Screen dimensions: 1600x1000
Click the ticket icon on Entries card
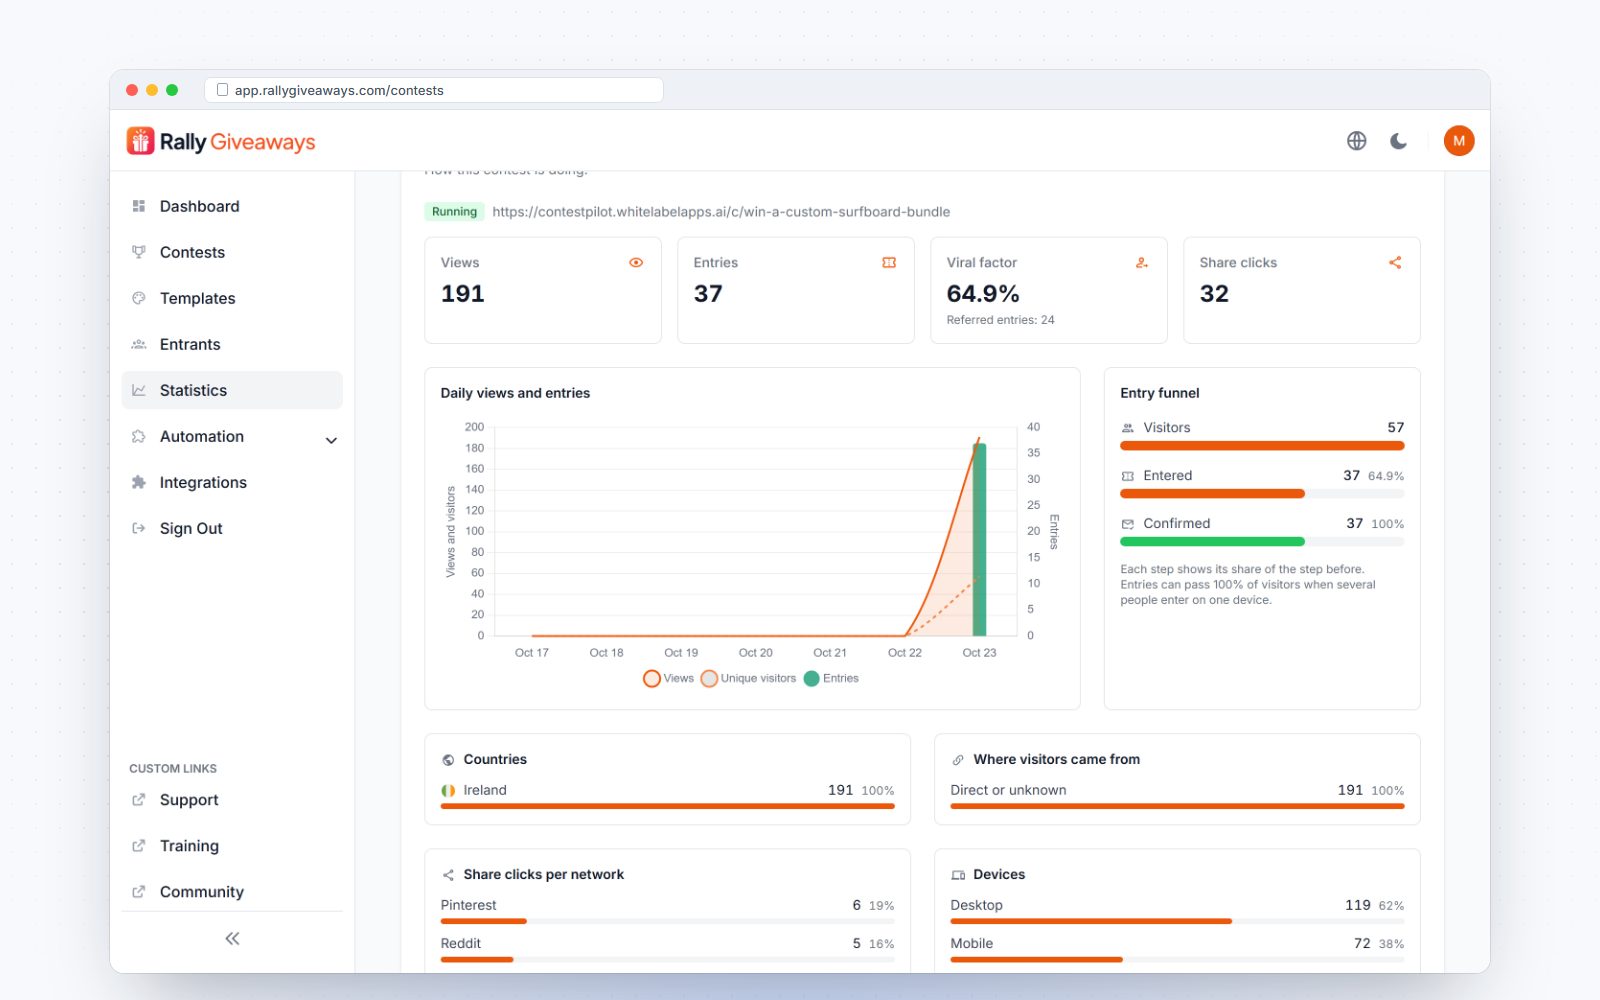coord(889,263)
